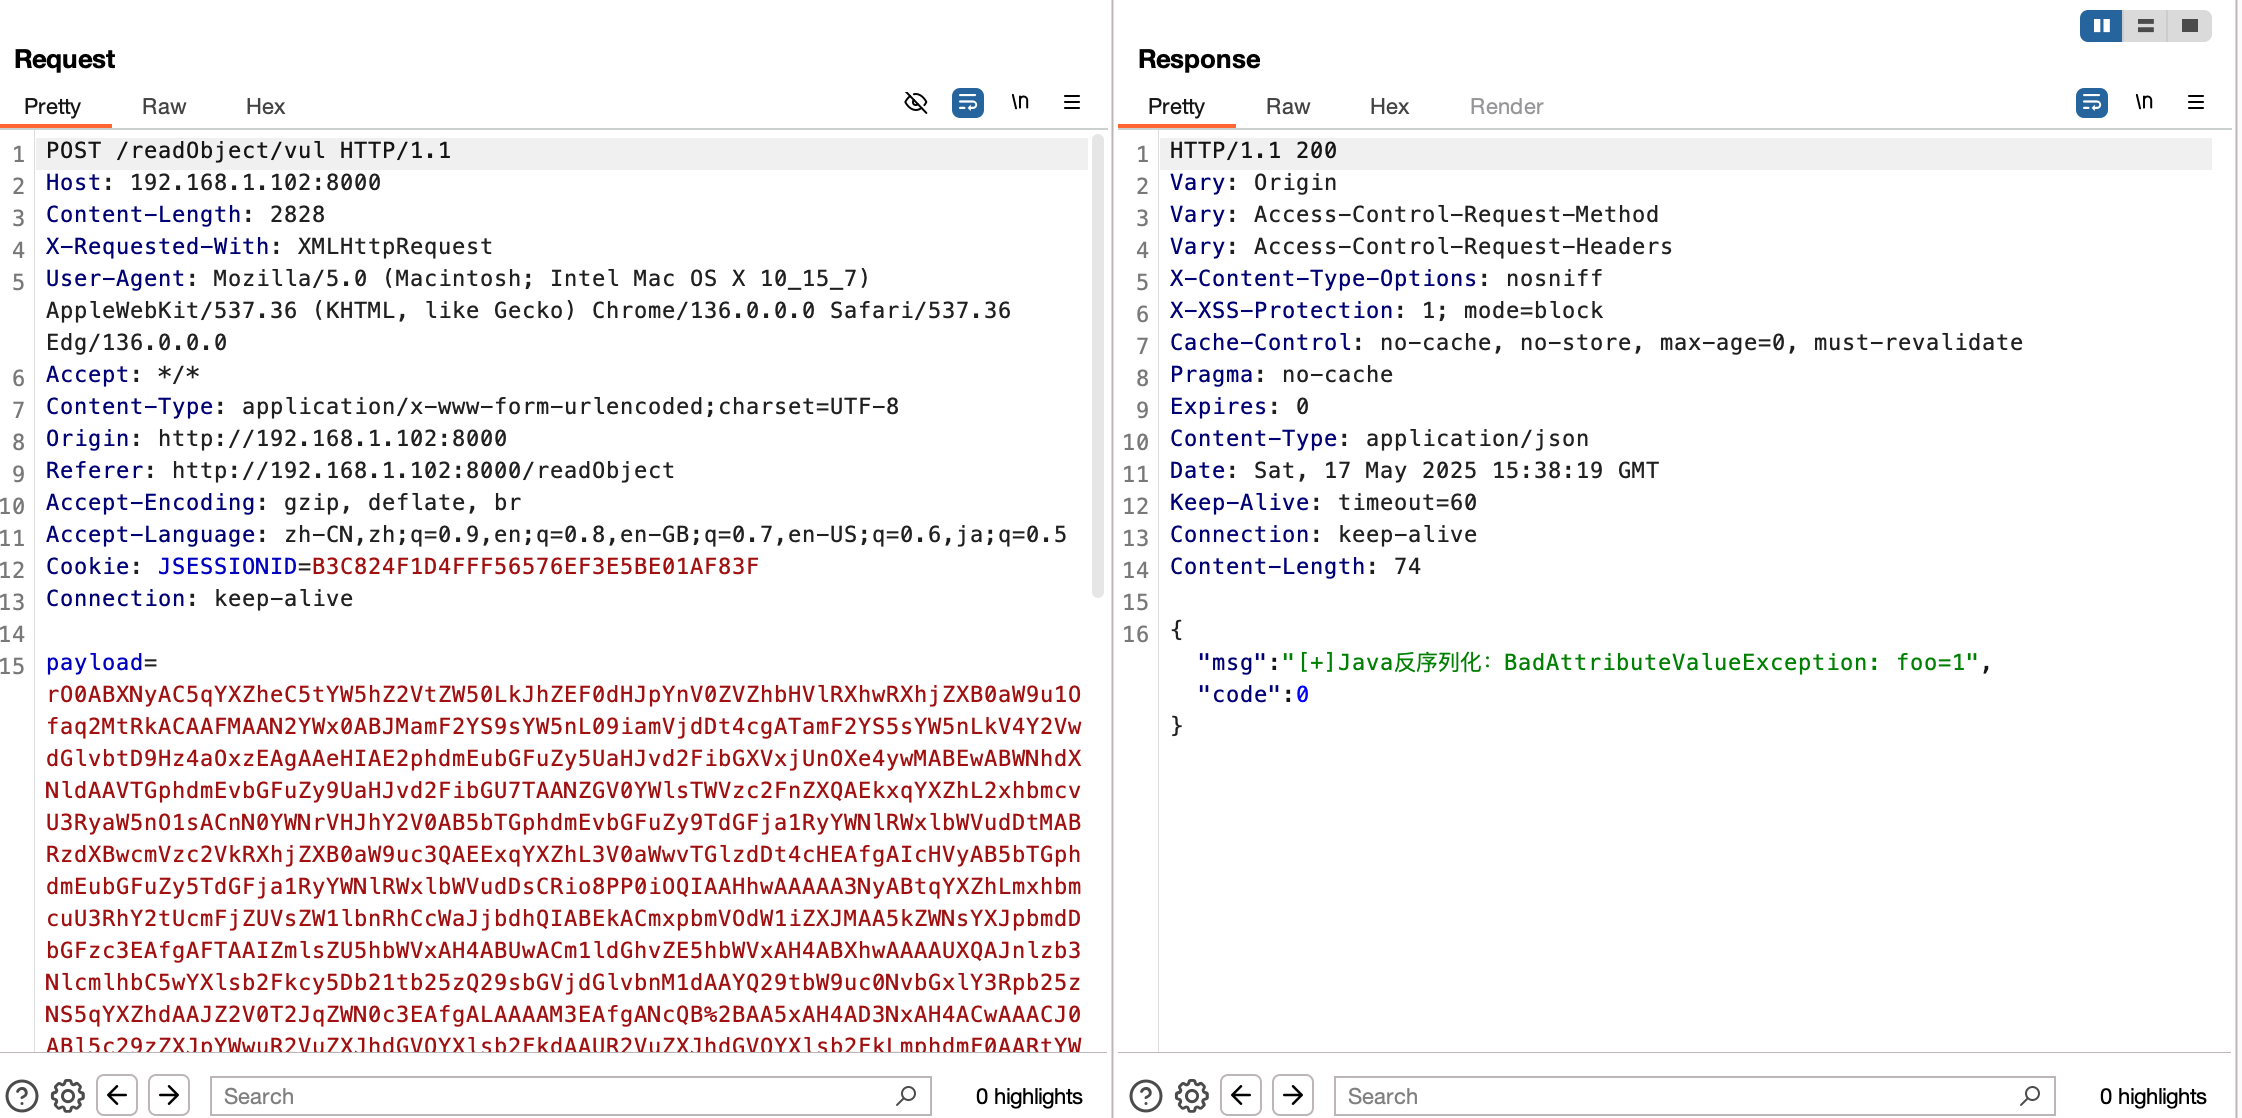Image resolution: width=2242 pixels, height=1118 pixels.
Task: Click the JSESSIONID cookie value
Action: coord(535,566)
